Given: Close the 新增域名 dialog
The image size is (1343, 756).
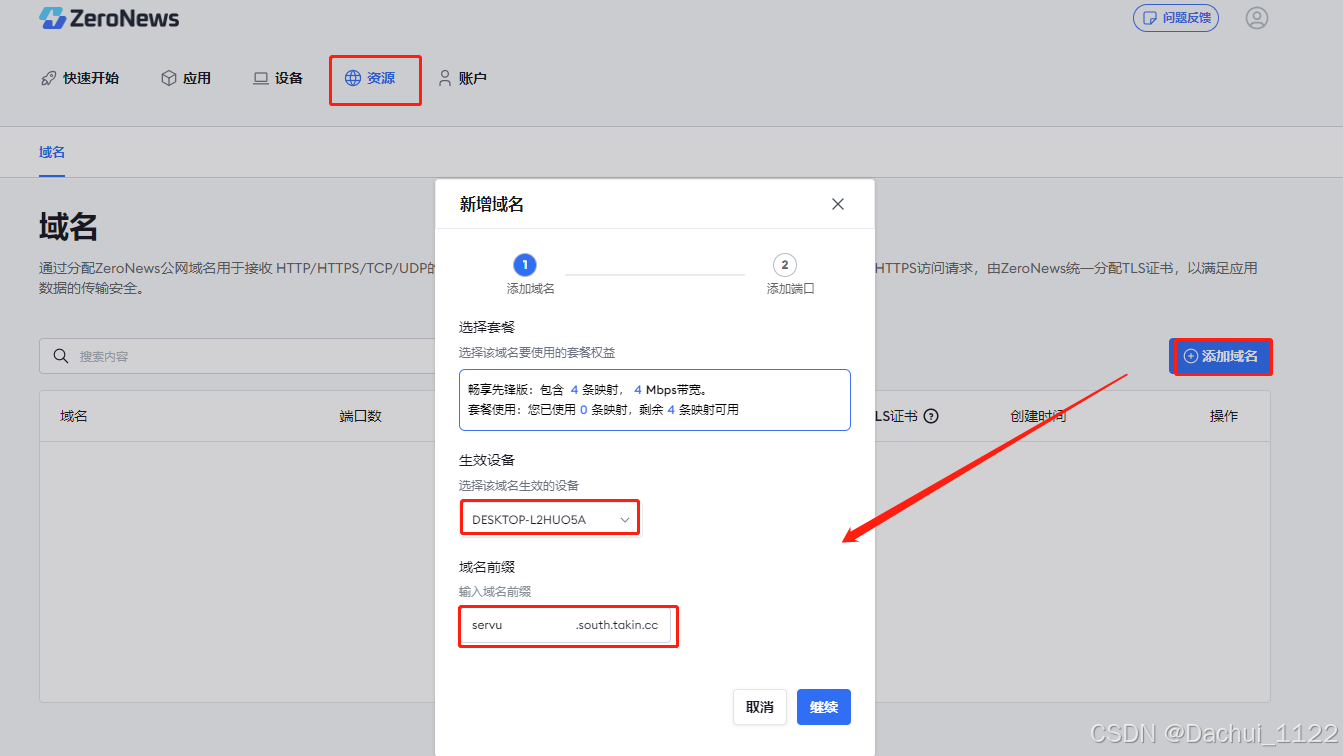Looking at the screenshot, I should [838, 204].
